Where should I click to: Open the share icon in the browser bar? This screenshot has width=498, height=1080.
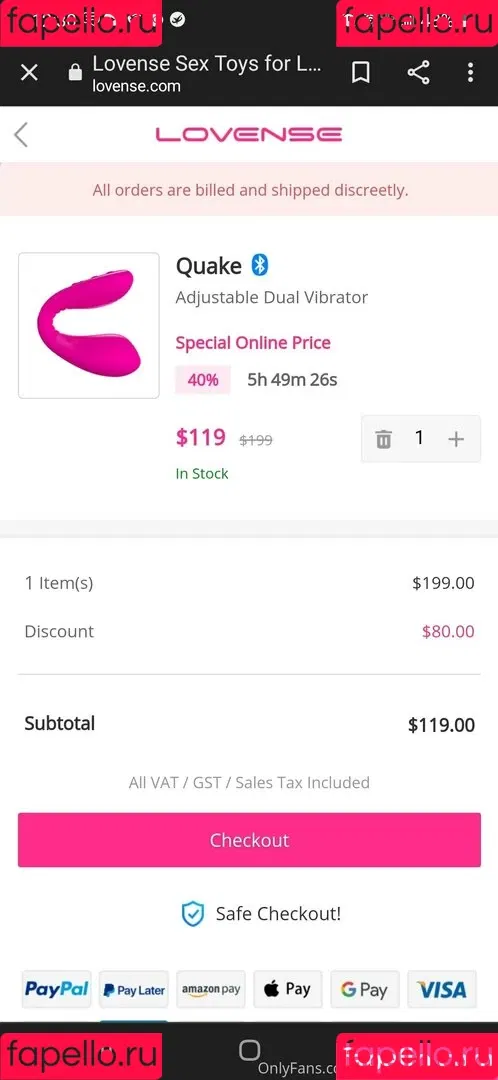click(x=418, y=72)
